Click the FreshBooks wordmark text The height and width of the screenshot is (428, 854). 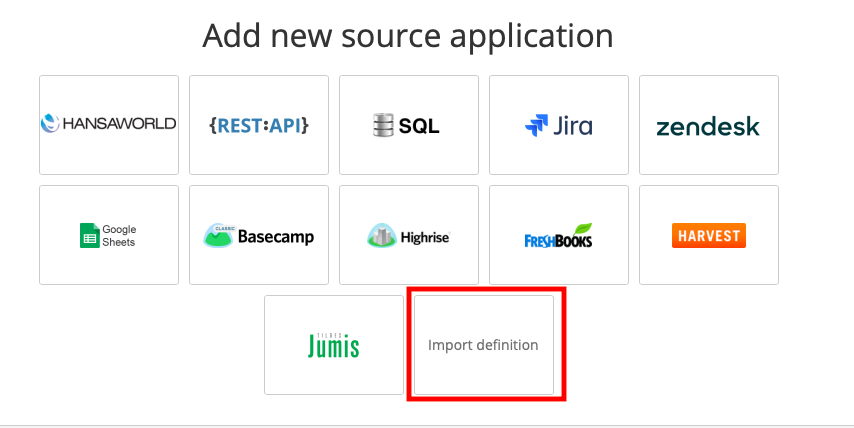click(556, 241)
